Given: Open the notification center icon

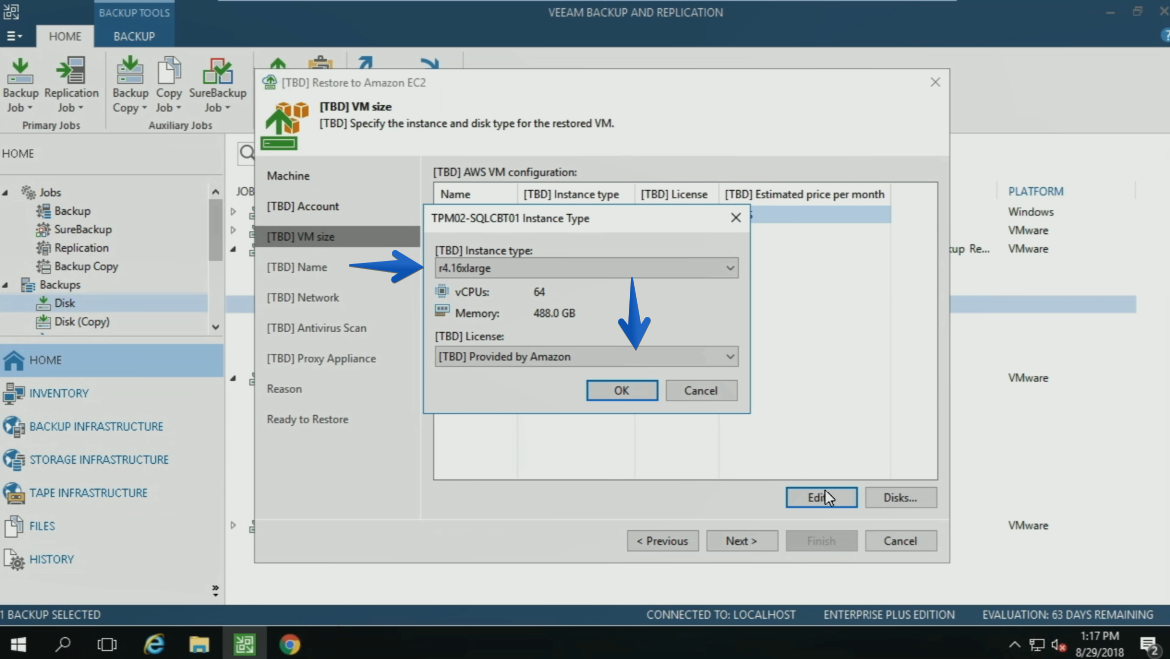Looking at the screenshot, I should [x=1150, y=645].
